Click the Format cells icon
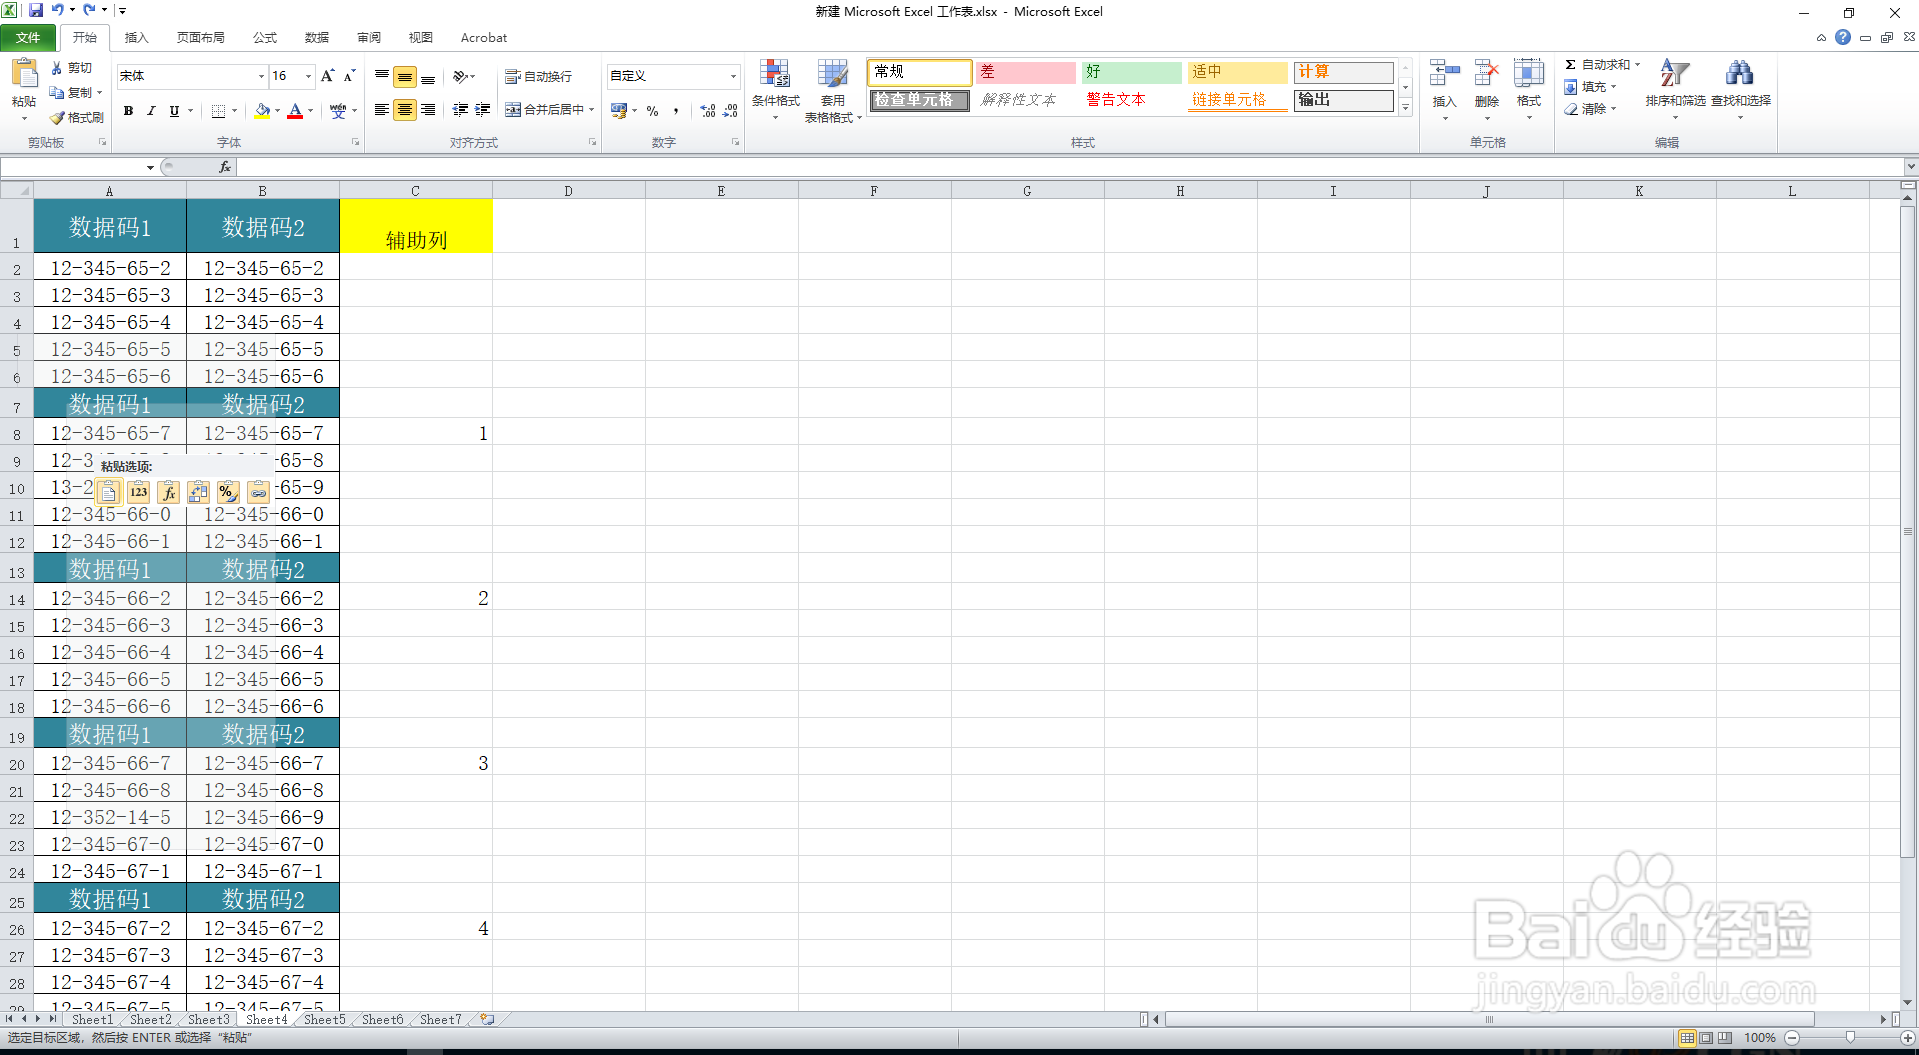Viewport: 1919px width, 1055px height. pyautogui.click(x=1528, y=73)
